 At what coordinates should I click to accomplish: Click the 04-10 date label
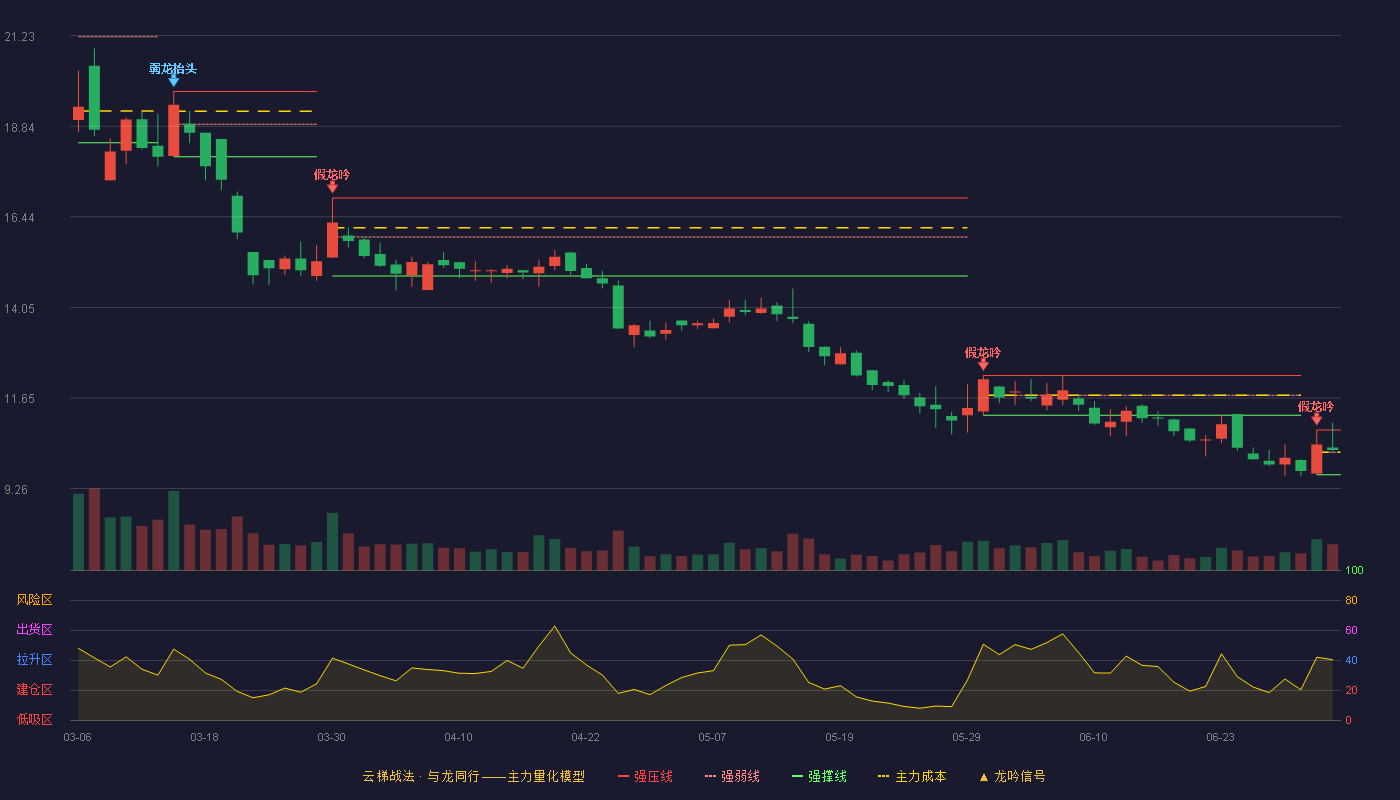(x=458, y=737)
